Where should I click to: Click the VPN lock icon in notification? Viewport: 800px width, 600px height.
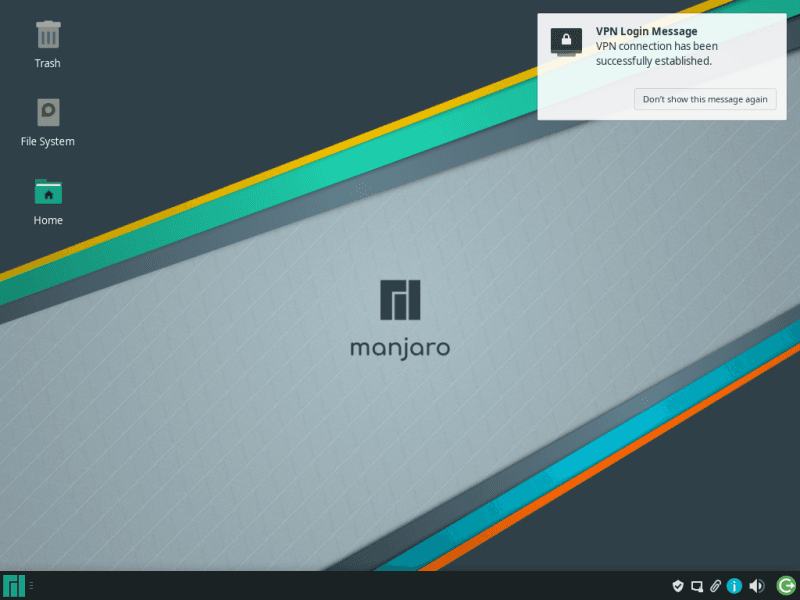coord(566,41)
